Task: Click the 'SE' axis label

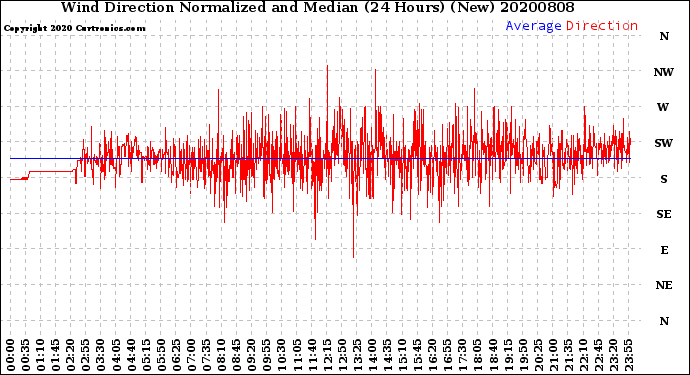Action: [x=664, y=214]
